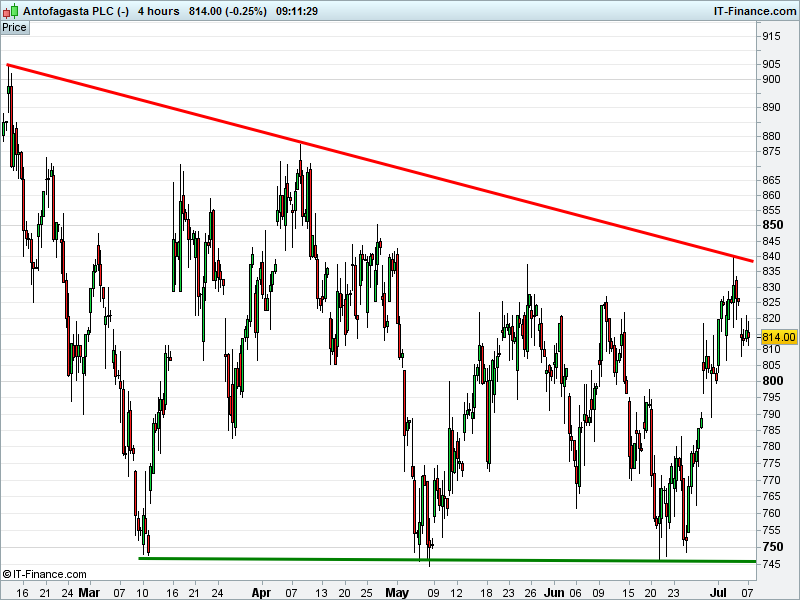Click the ©IT-Finance.com copyright text
Screen dimensions: 800x600
tap(44, 574)
